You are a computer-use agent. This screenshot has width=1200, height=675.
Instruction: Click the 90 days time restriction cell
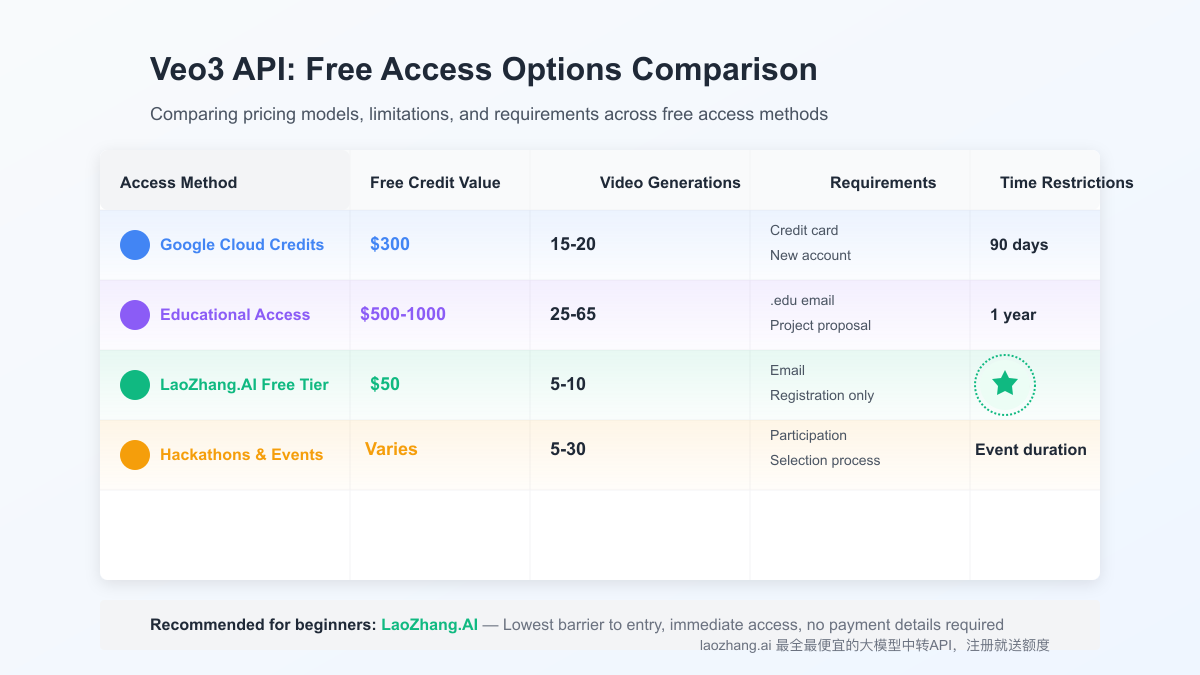coord(1019,245)
